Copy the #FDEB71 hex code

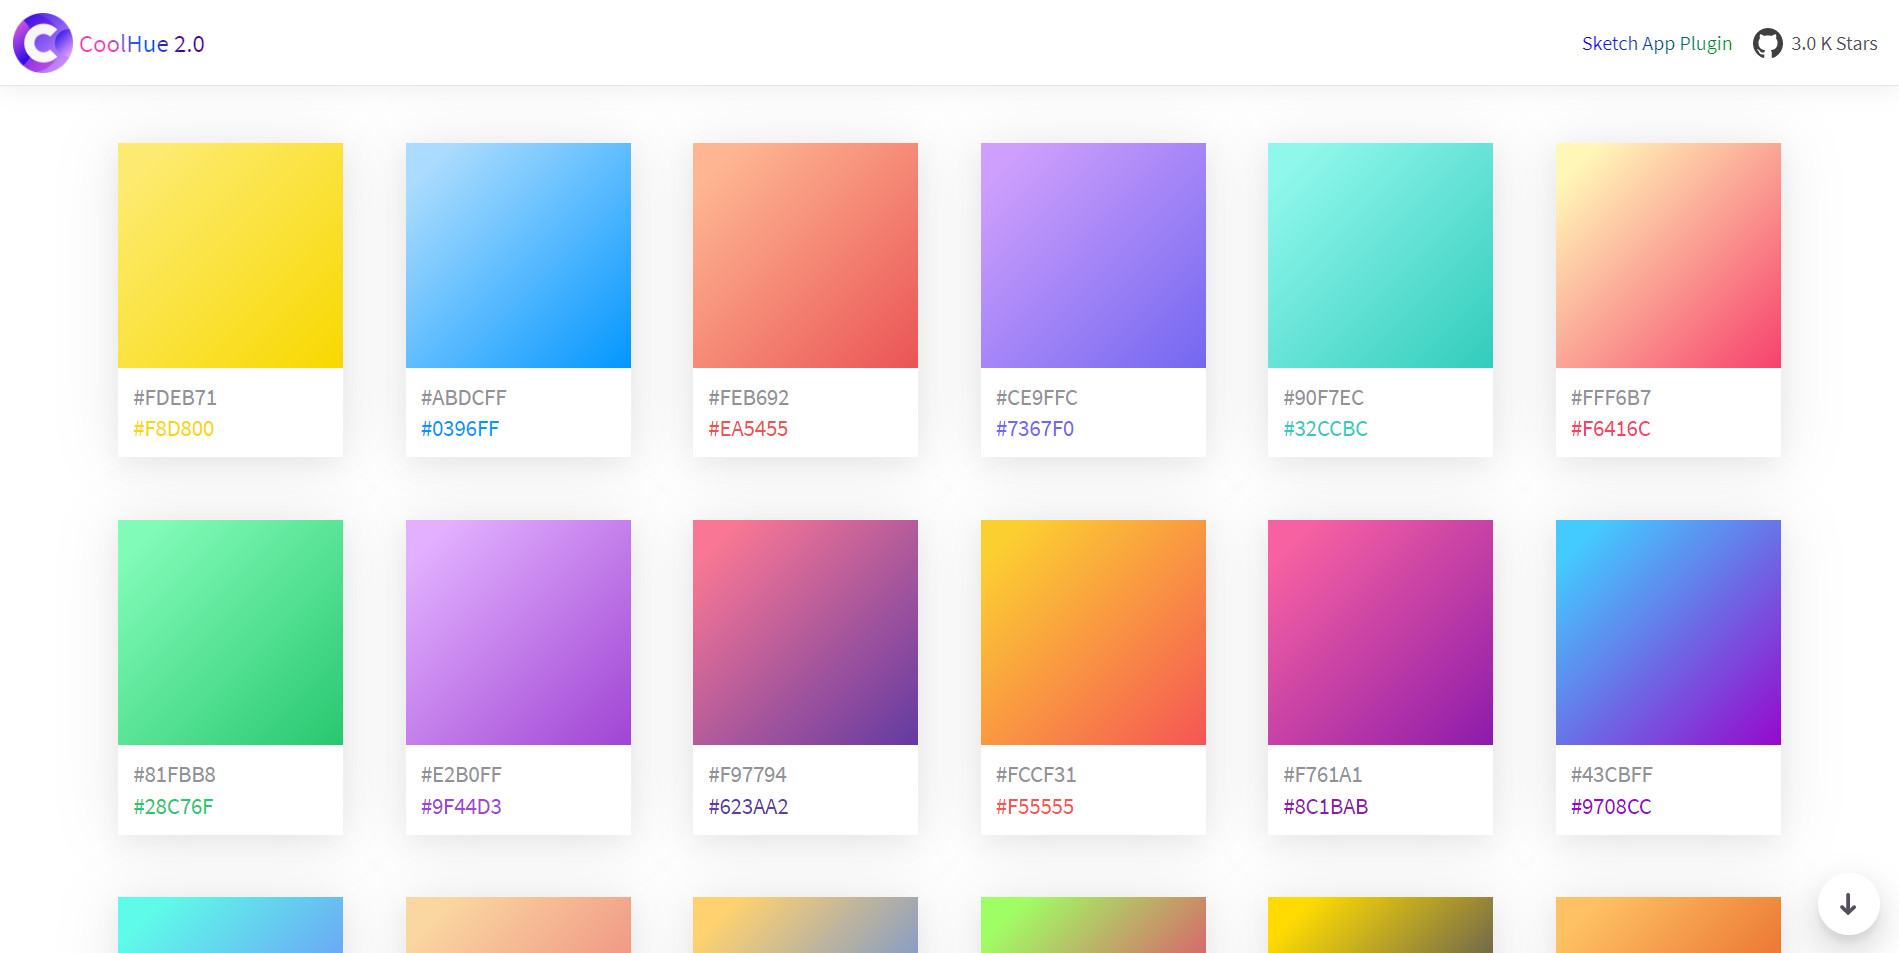tap(175, 398)
